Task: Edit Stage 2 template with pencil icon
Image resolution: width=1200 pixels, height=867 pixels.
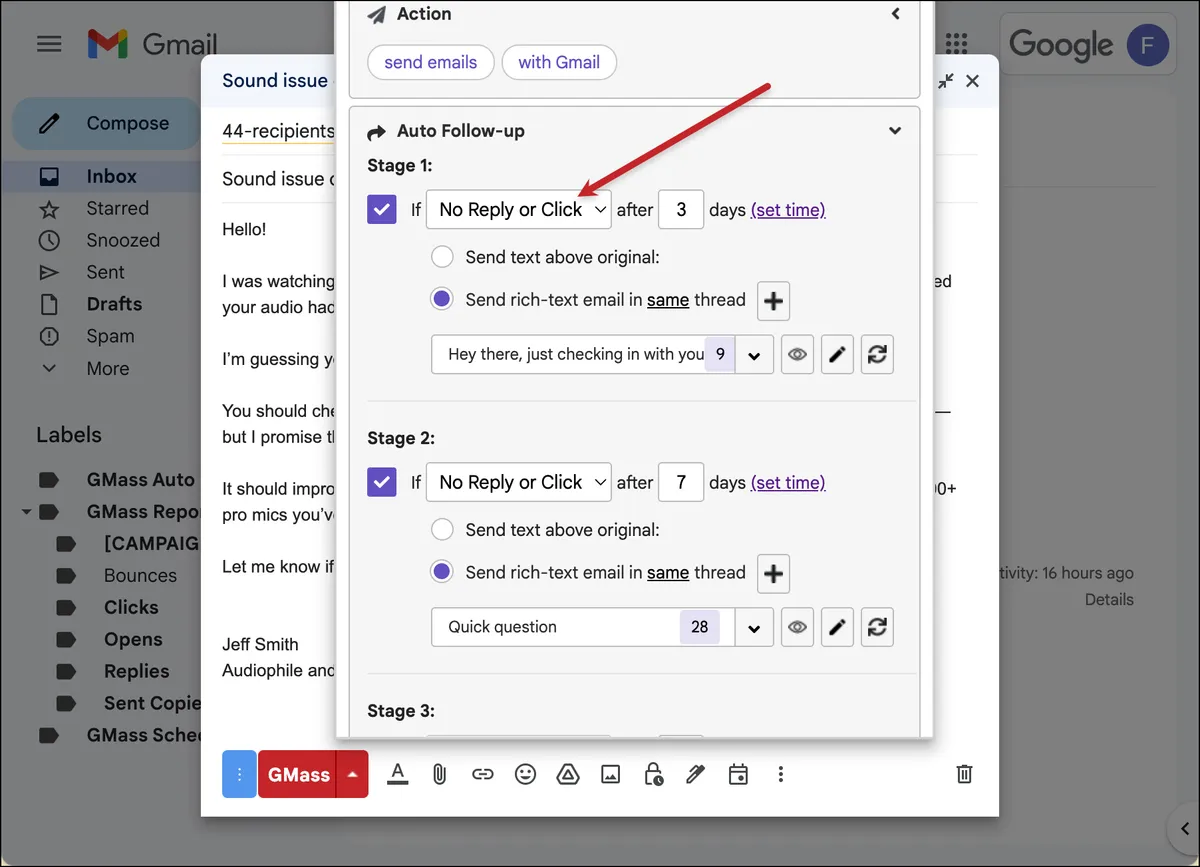Action: pos(837,627)
